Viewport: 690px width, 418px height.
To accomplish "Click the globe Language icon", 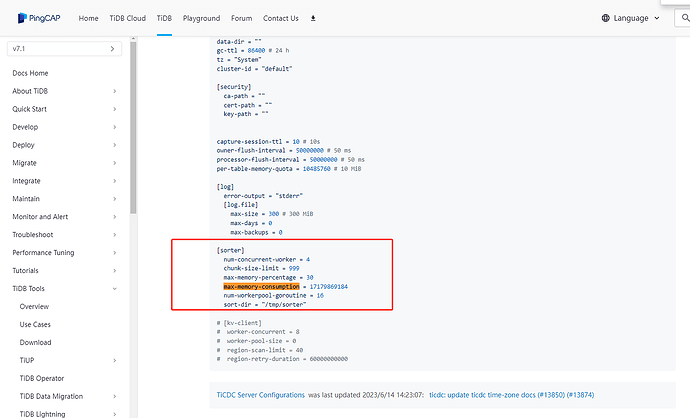I will coord(606,18).
